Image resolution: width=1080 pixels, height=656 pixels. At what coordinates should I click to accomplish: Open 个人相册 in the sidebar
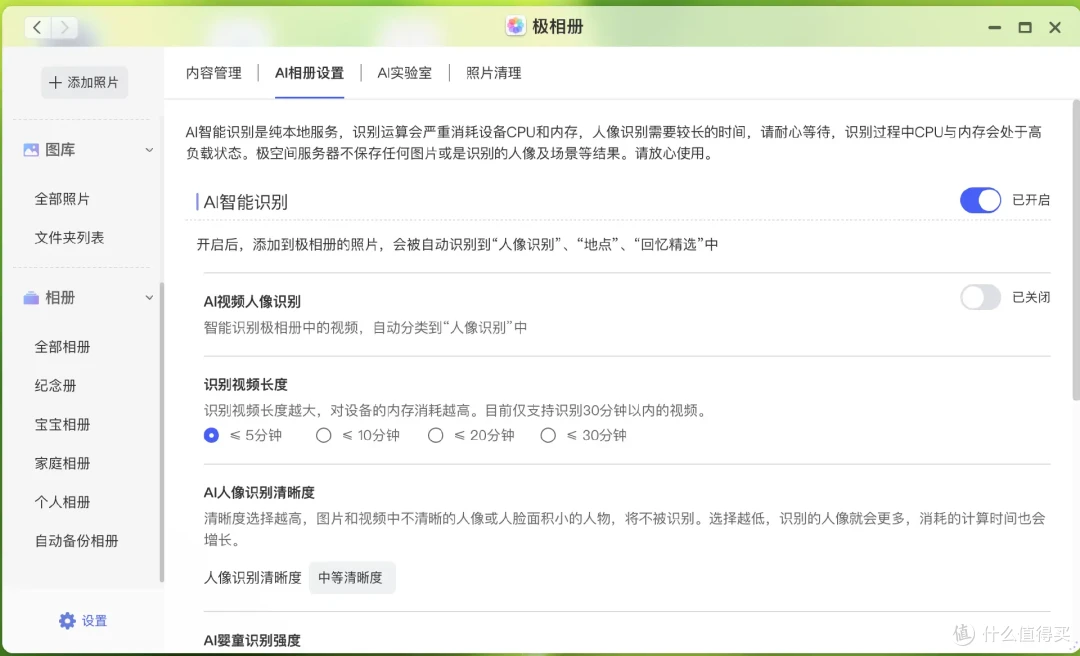coord(62,502)
